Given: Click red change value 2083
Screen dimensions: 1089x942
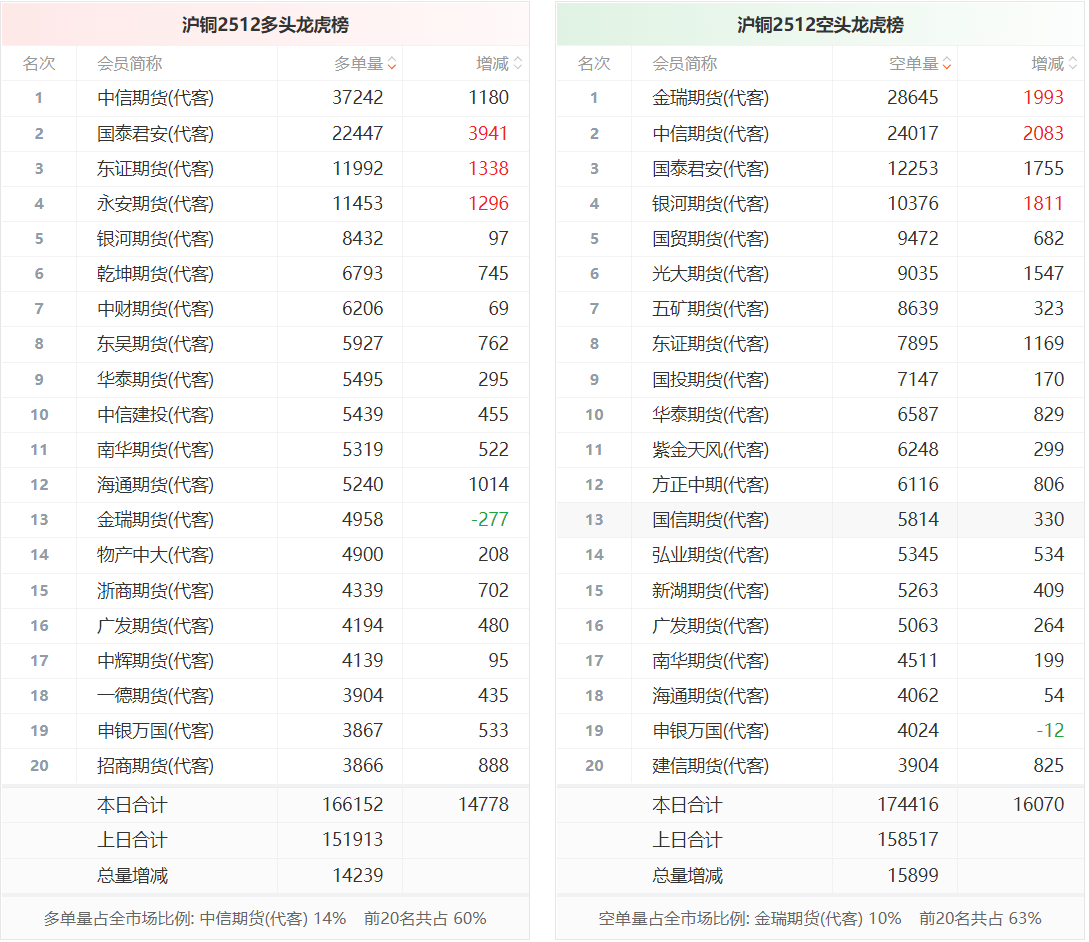Looking at the screenshot, I should pos(1043,133).
